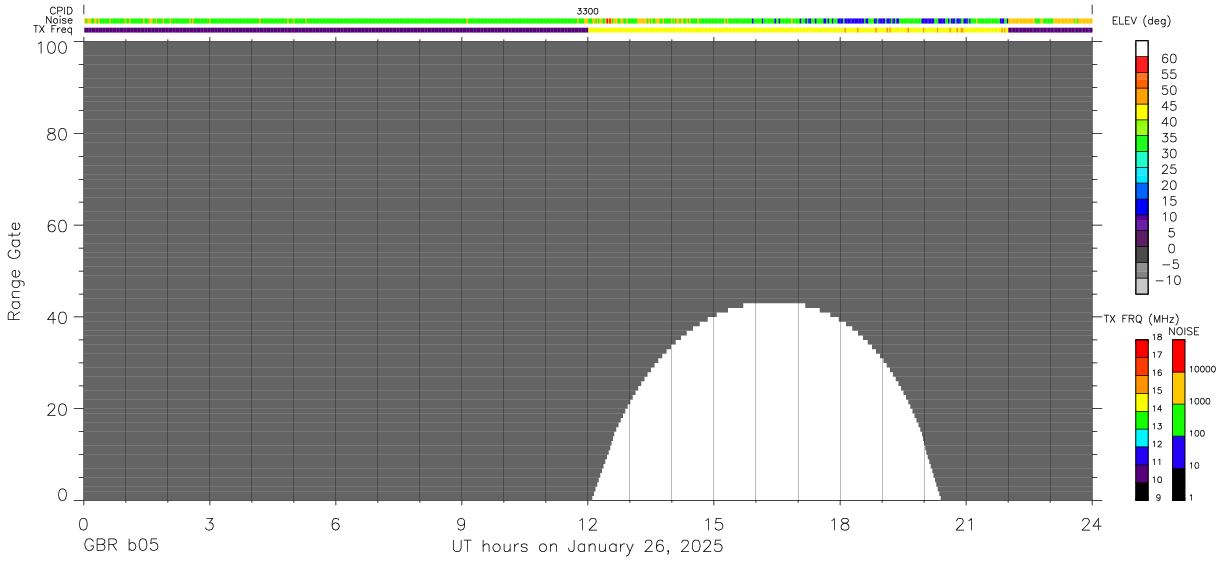Click the '10000' label on NOISE scale

[1203, 369]
